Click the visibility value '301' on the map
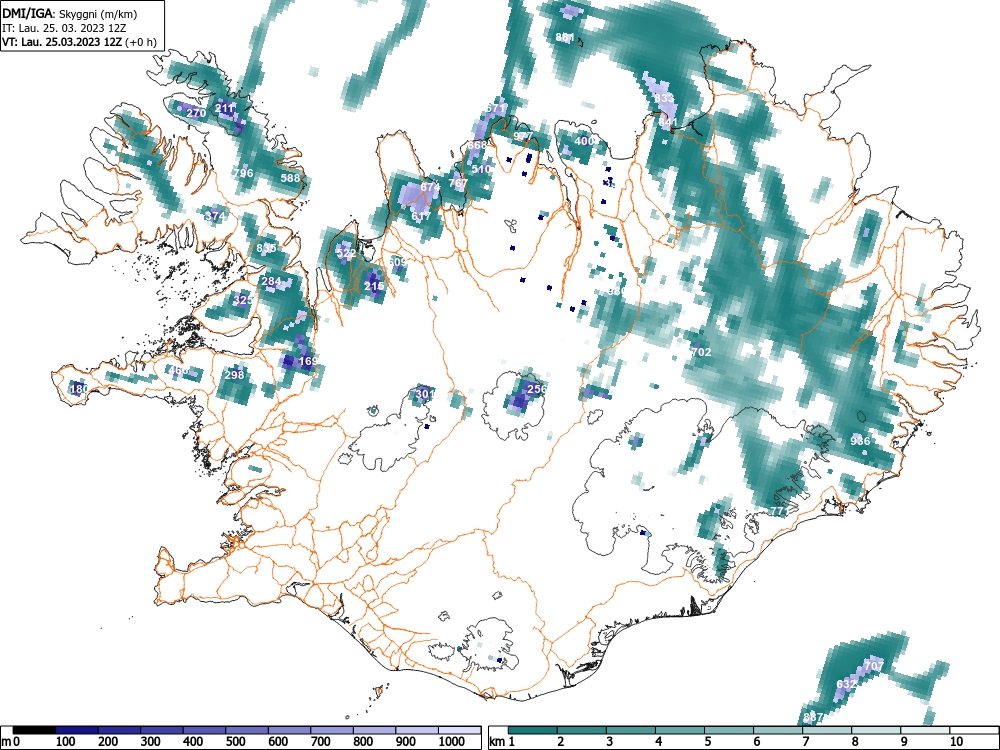 (425, 394)
